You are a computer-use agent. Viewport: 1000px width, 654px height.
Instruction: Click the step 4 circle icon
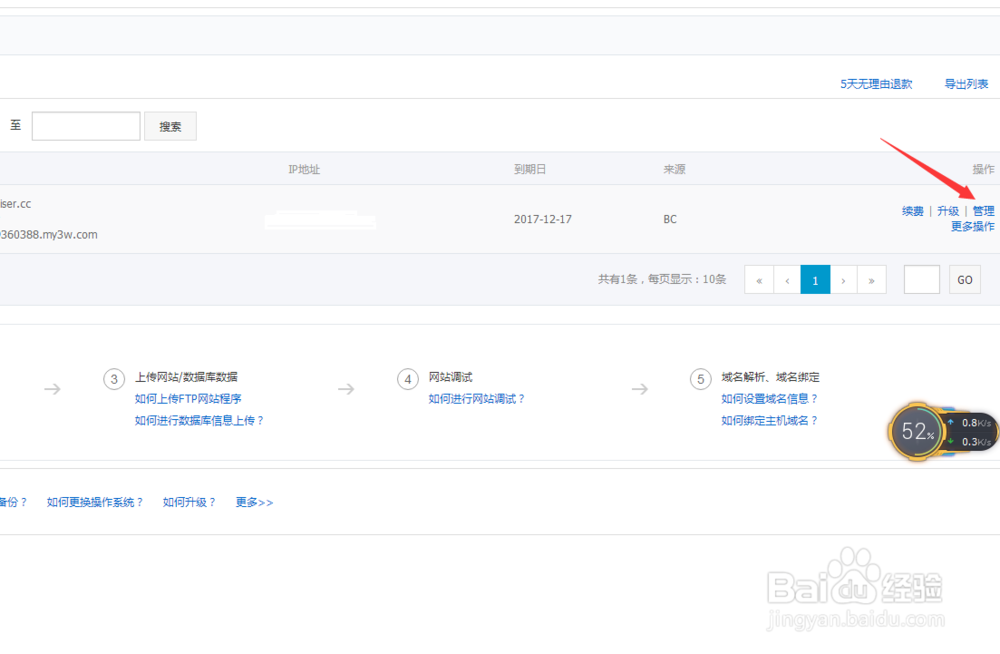click(408, 379)
